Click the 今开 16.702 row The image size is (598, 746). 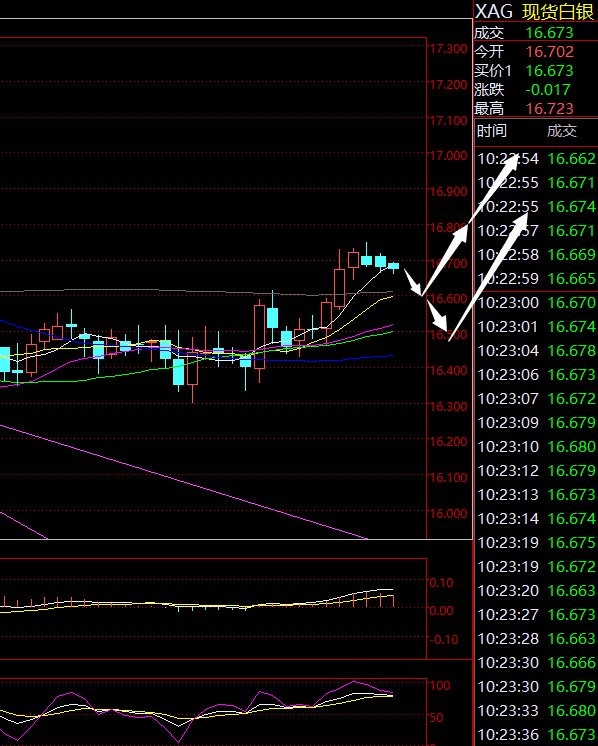click(x=536, y=51)
